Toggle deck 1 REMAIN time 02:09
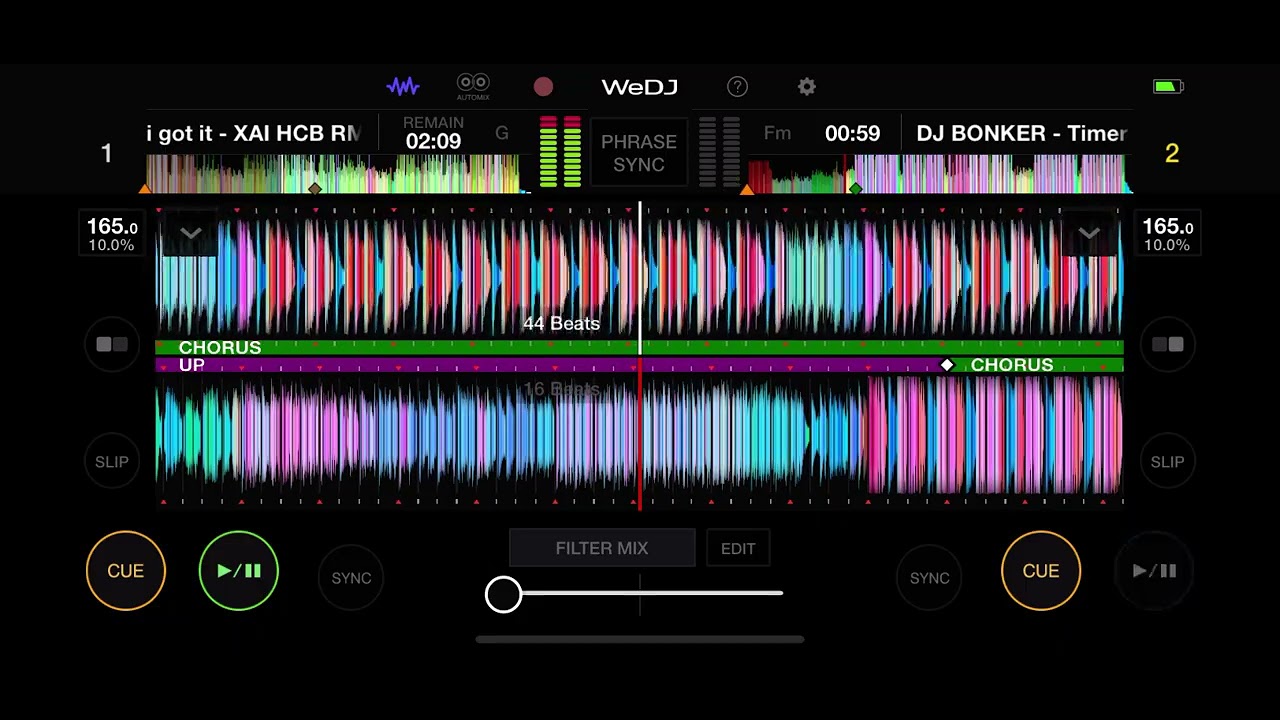The width and height of the screenshot is (1280, 720). tap(433, 133)
